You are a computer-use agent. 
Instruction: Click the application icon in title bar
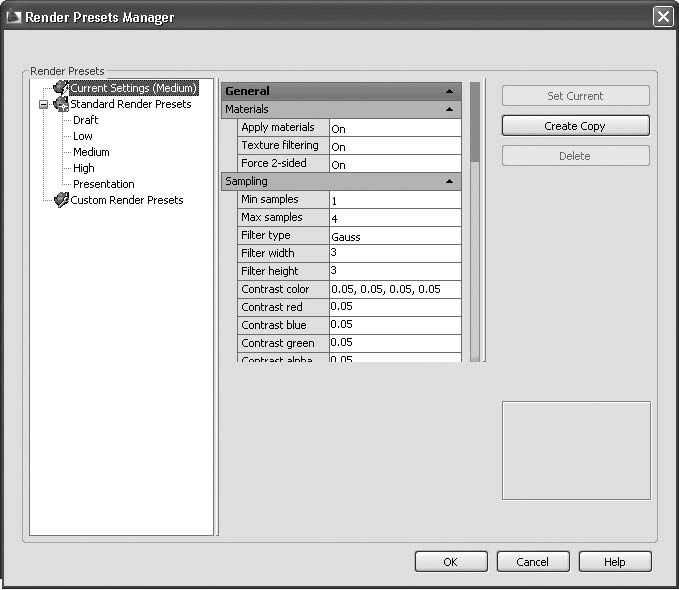tap(13, 17)
